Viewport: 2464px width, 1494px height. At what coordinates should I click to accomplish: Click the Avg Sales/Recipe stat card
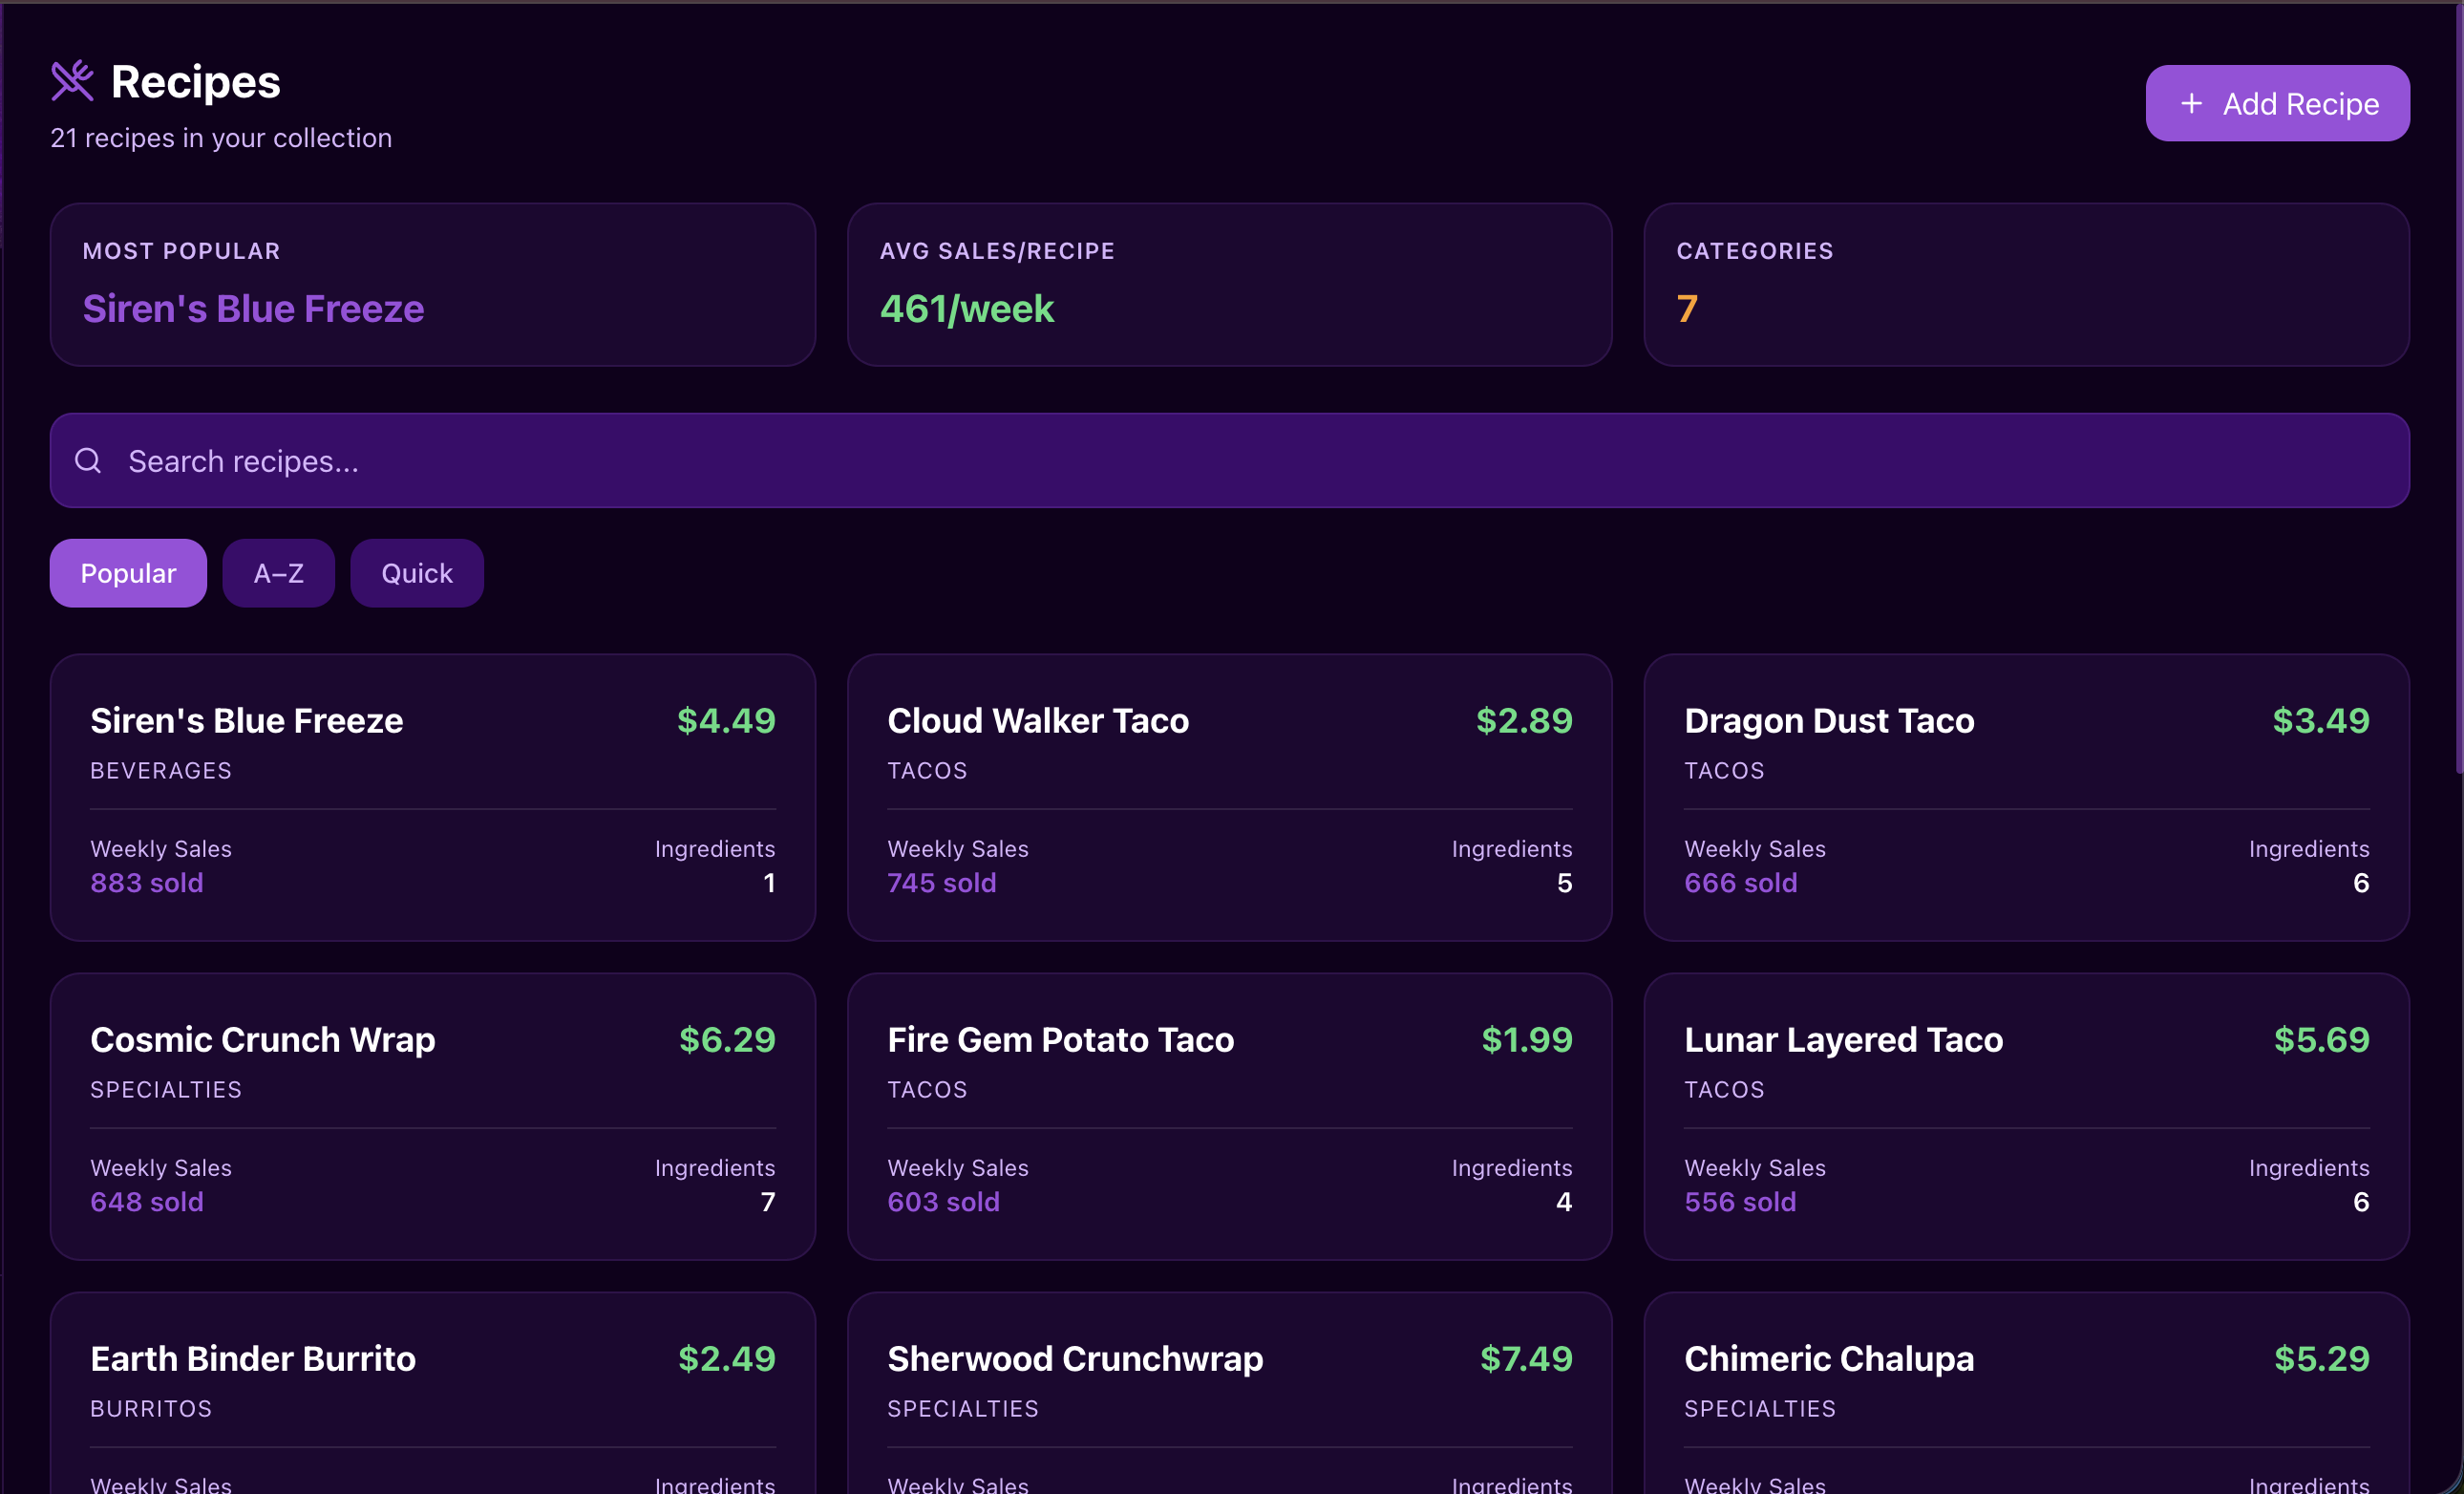click(x=1228, y=284)
